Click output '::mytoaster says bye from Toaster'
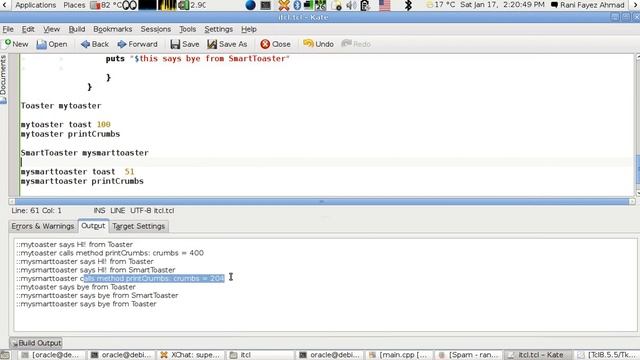This screenshot has width=640, height=360. 76,287
